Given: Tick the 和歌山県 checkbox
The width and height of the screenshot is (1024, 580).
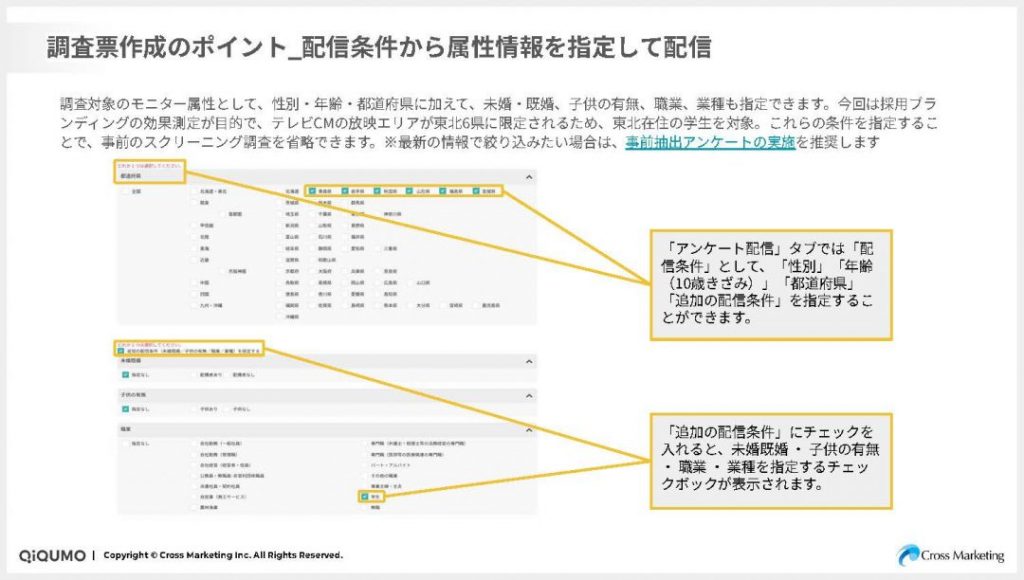Looking at the screenshot, I should tap(312, 260).
